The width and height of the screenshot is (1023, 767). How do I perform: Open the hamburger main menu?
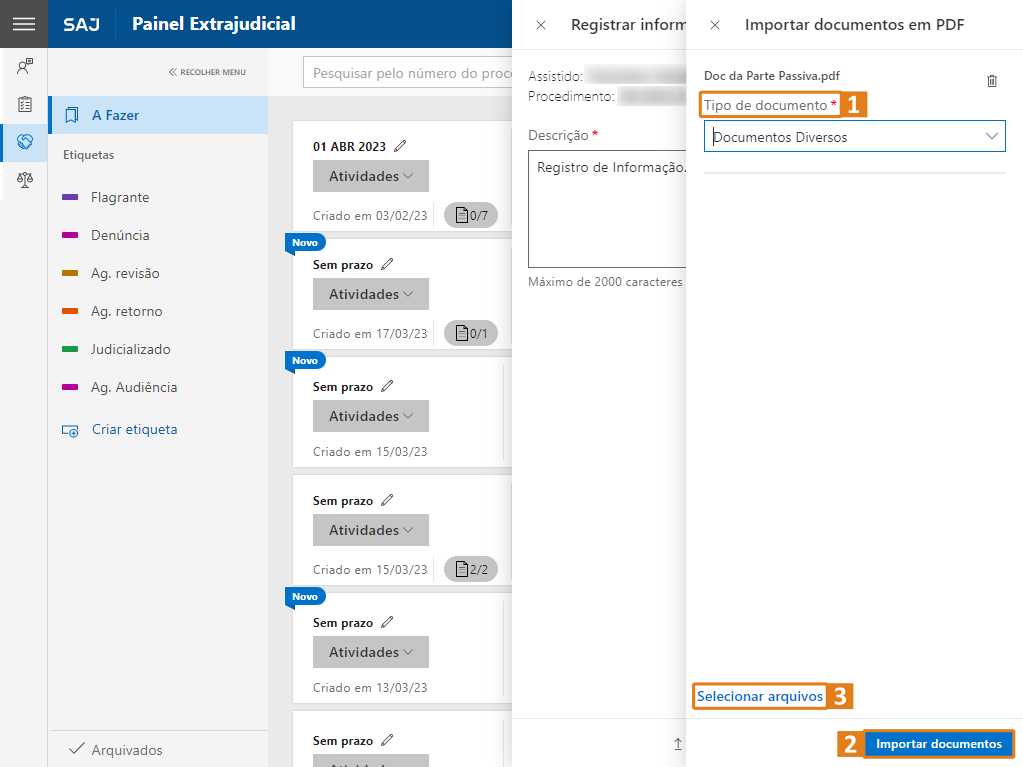coord(23,24)
